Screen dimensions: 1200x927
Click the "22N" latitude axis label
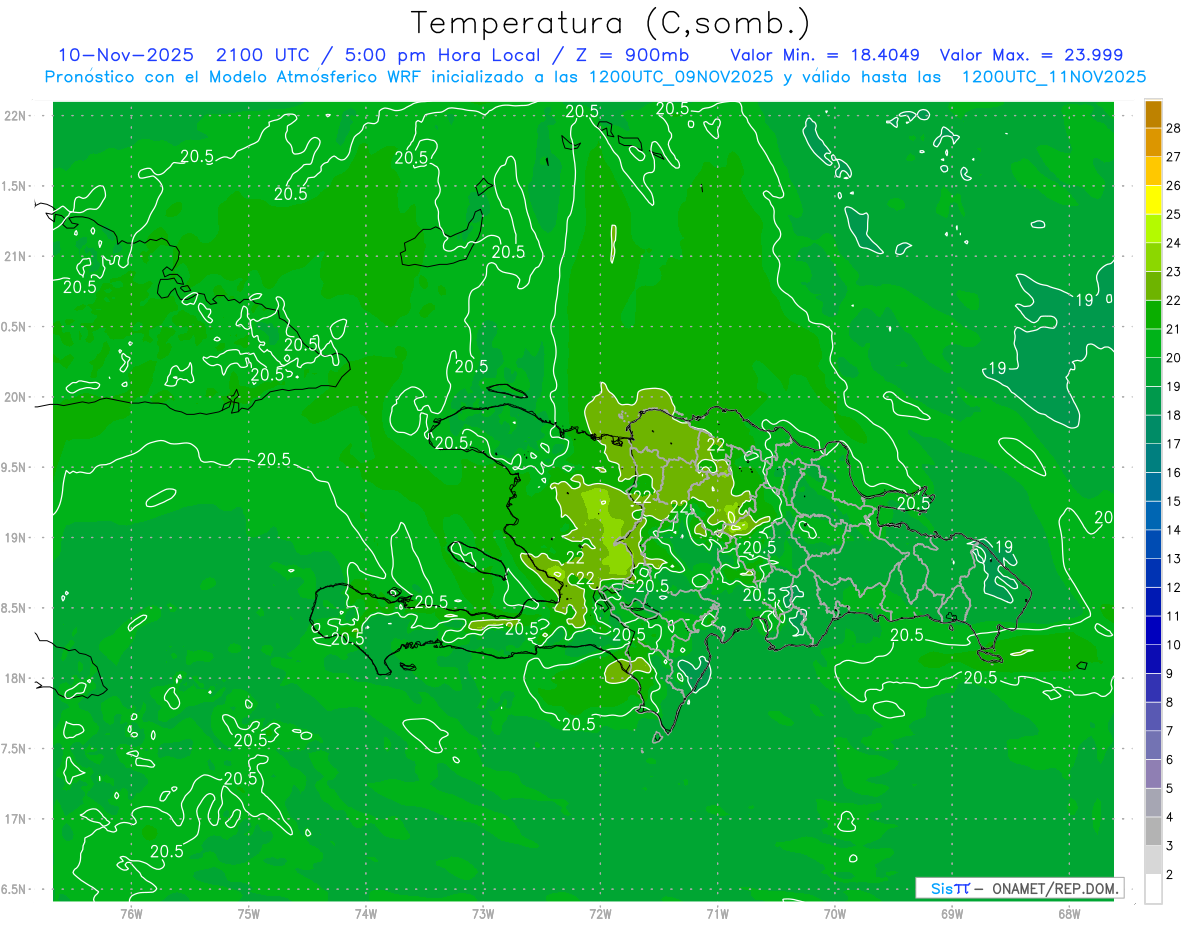tap(16, 116)
